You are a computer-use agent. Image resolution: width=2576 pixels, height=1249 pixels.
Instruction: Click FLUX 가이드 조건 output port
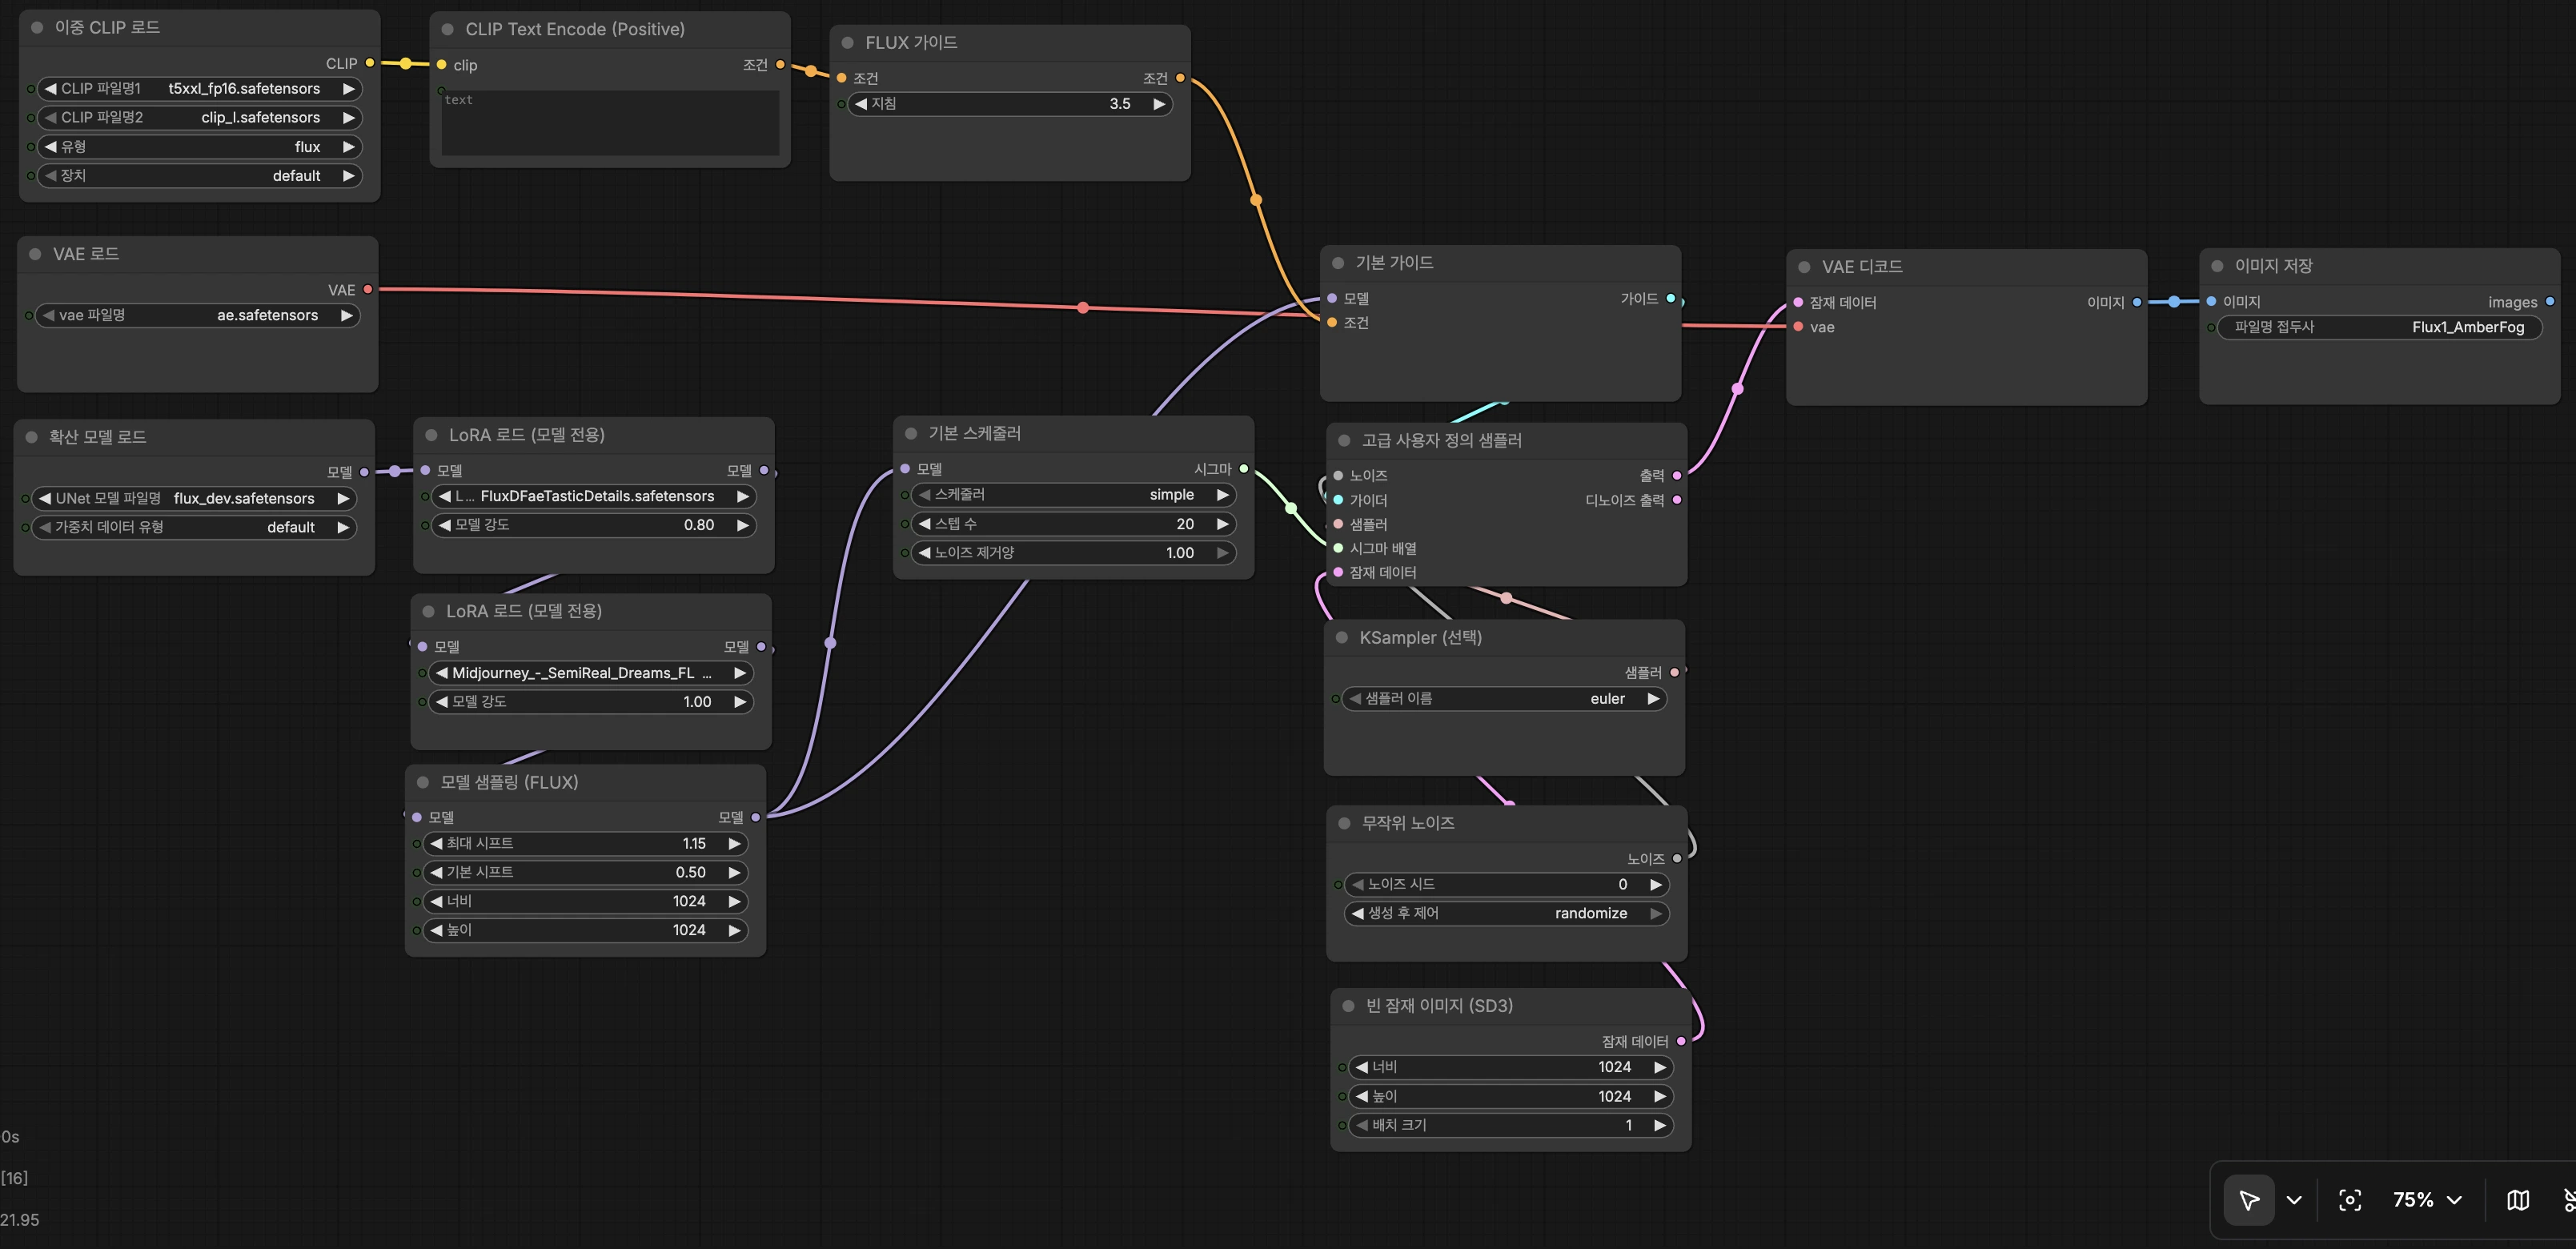pyautogui.click(x=1180, y=78)
